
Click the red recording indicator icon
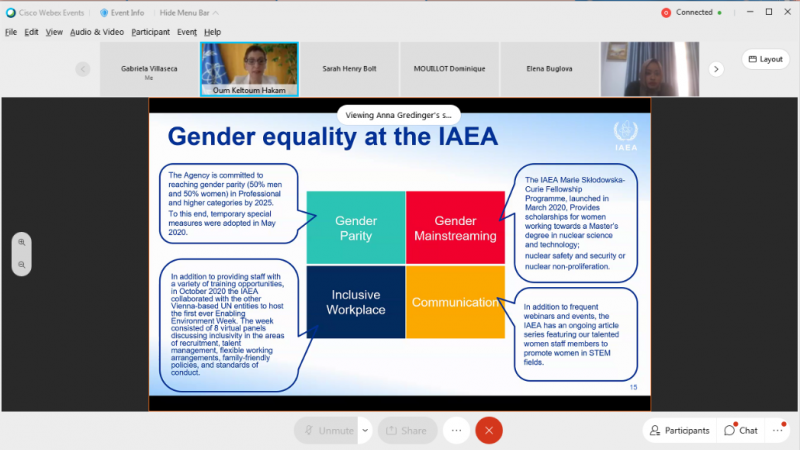(666, 13)
